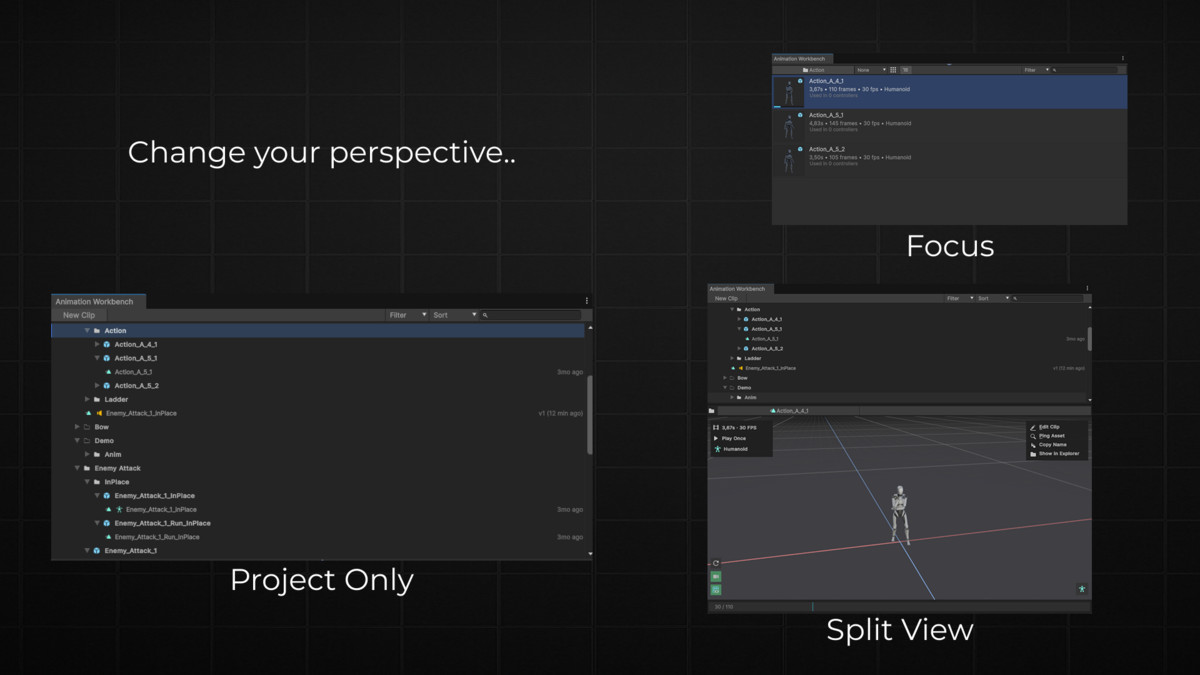
Task: Toggle the teal humanoid icon bottom-right of viewport
Action: 1082,590
